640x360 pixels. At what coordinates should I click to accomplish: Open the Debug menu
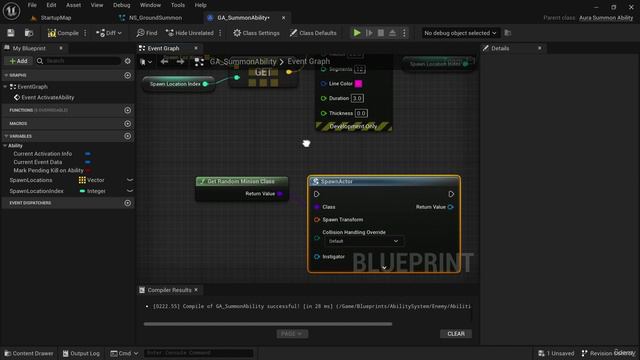[x=121, y=5]
